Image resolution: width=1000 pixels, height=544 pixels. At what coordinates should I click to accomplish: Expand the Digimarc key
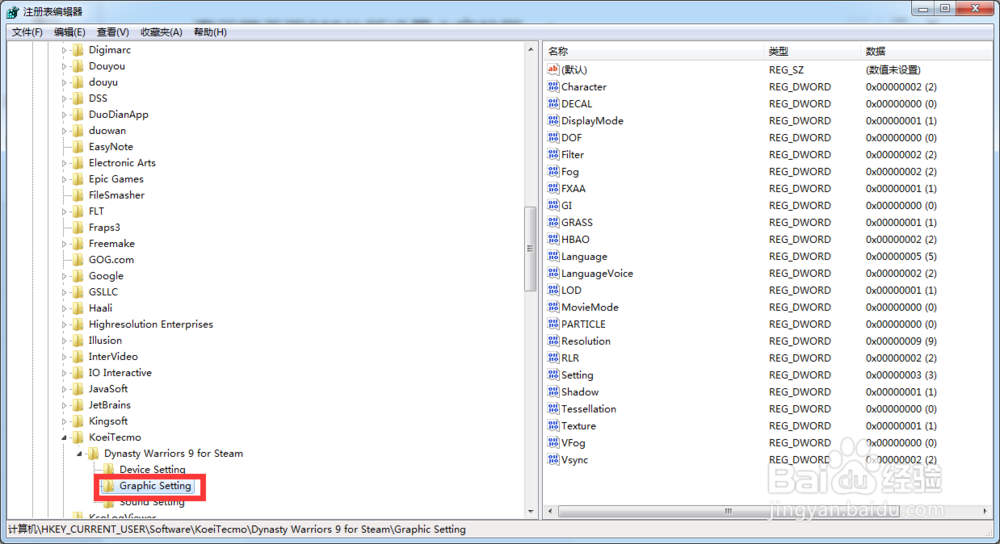[64, 50]
